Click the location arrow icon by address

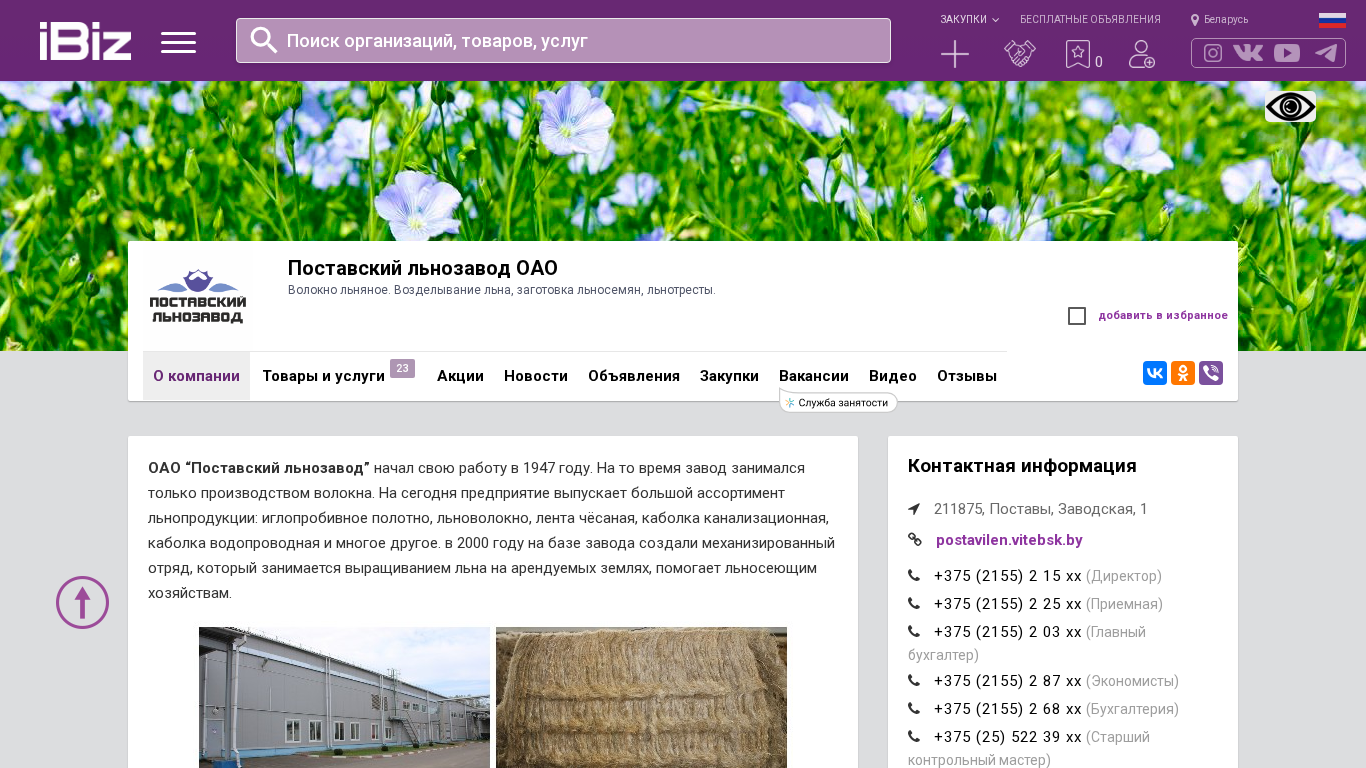914,509
